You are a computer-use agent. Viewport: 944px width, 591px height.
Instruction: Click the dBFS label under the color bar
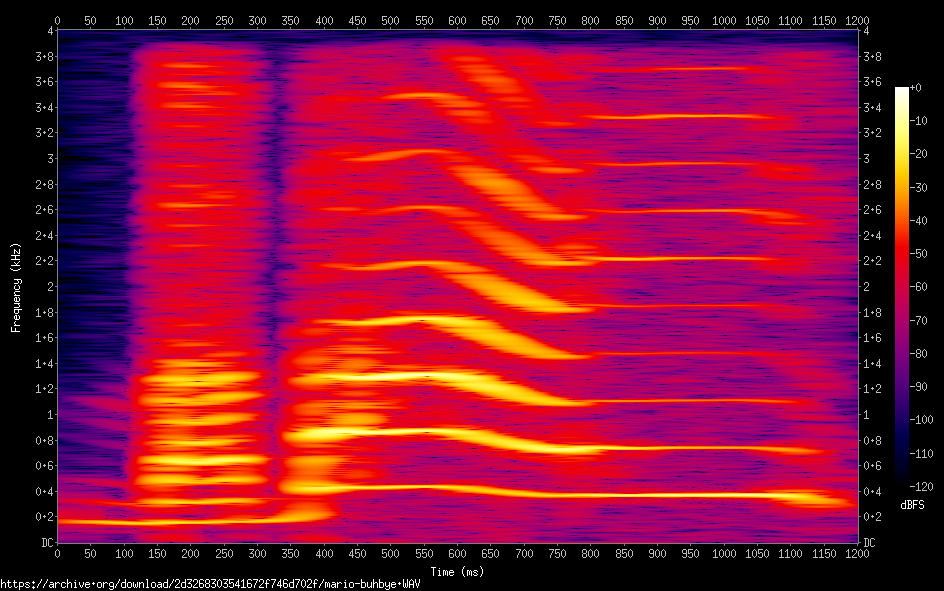pos(912,505)
